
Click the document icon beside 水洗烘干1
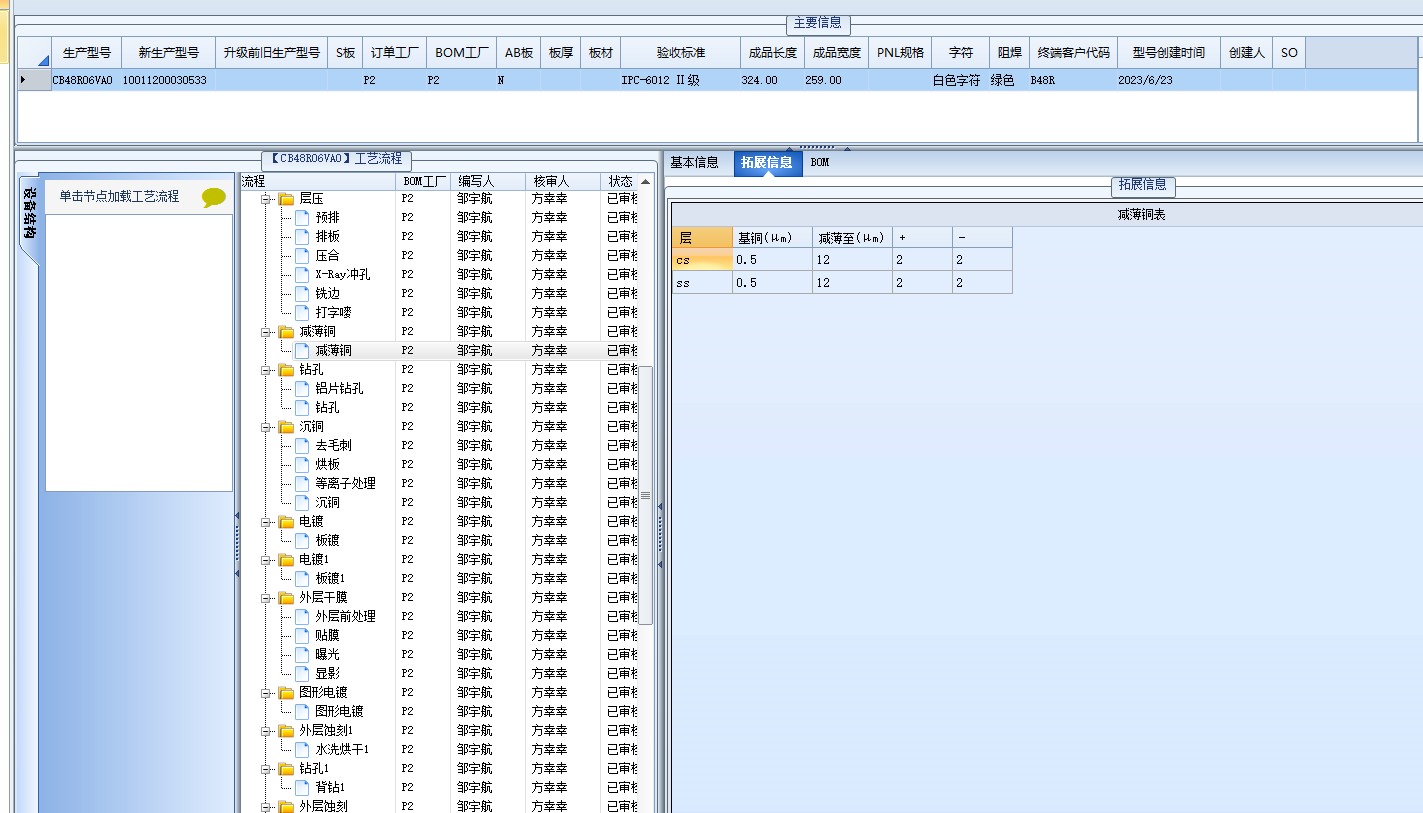[x=302, y=749]
